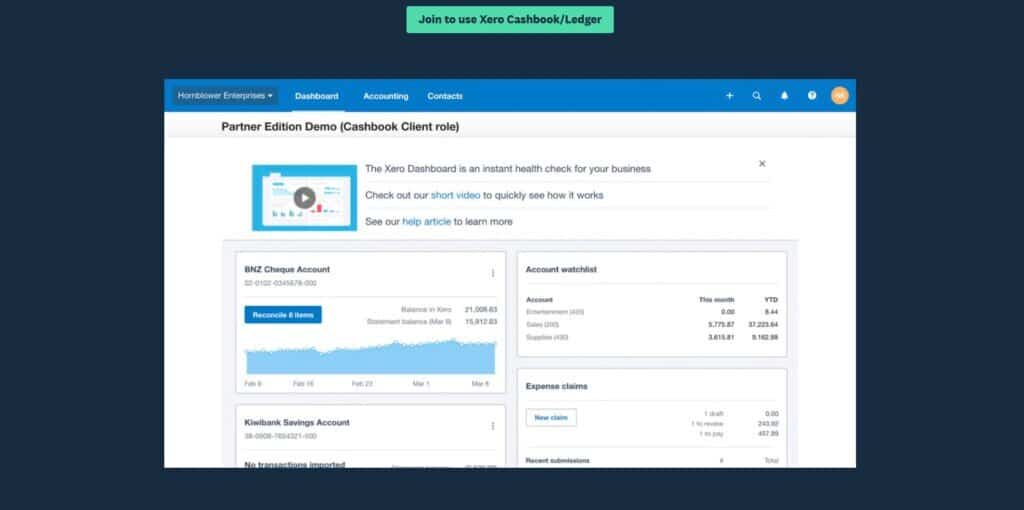Play the Xero dashboard intro video
The width and height of the screenshot is (1024, 510).
pos(304,197)
